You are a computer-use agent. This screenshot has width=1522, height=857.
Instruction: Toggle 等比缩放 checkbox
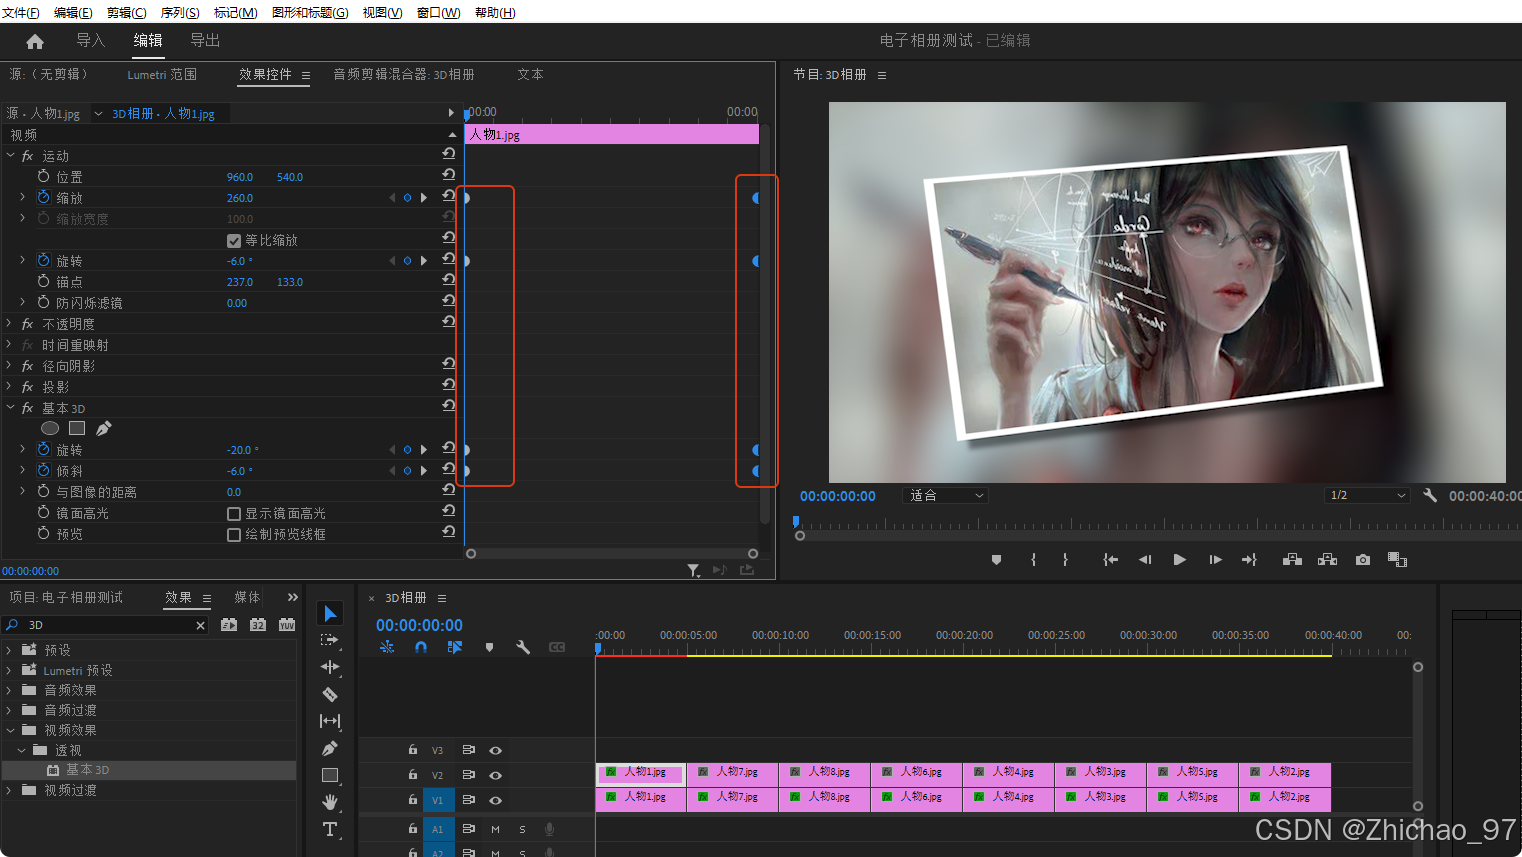click(234, 240)
